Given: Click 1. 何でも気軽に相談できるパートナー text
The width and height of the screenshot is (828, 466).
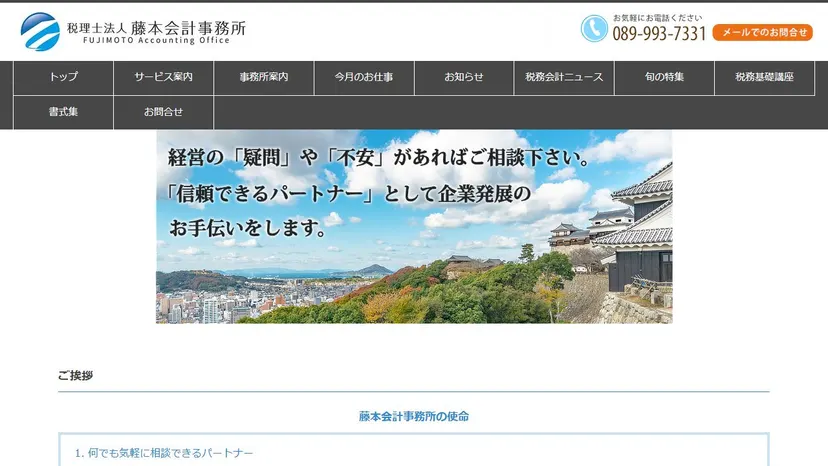Looking at the screenshot, I should (164, 453).
